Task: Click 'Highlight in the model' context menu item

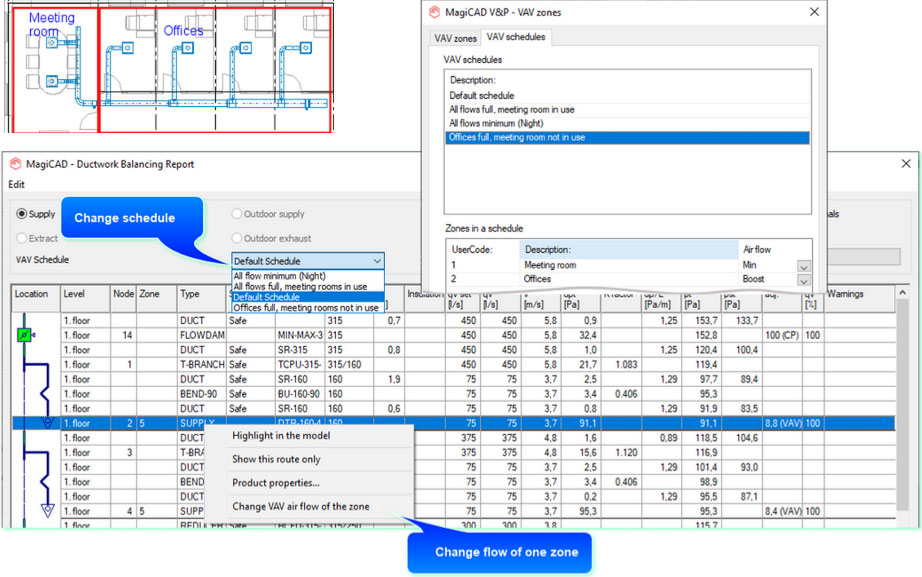Action: (x=281, y=435)
